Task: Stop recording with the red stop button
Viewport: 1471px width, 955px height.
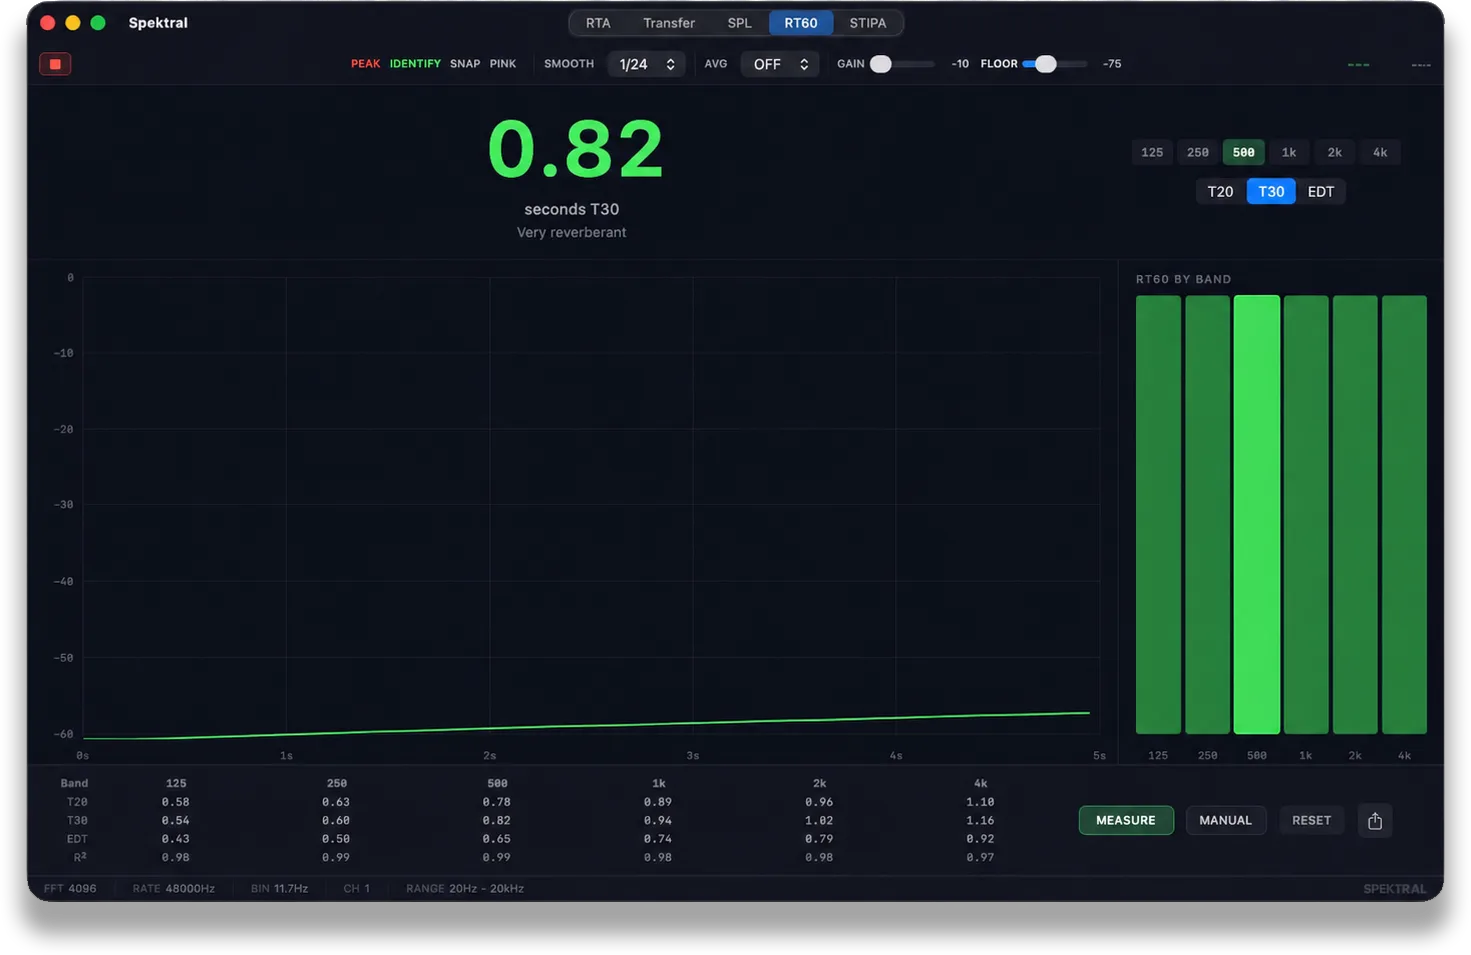Action: point(55,64)
